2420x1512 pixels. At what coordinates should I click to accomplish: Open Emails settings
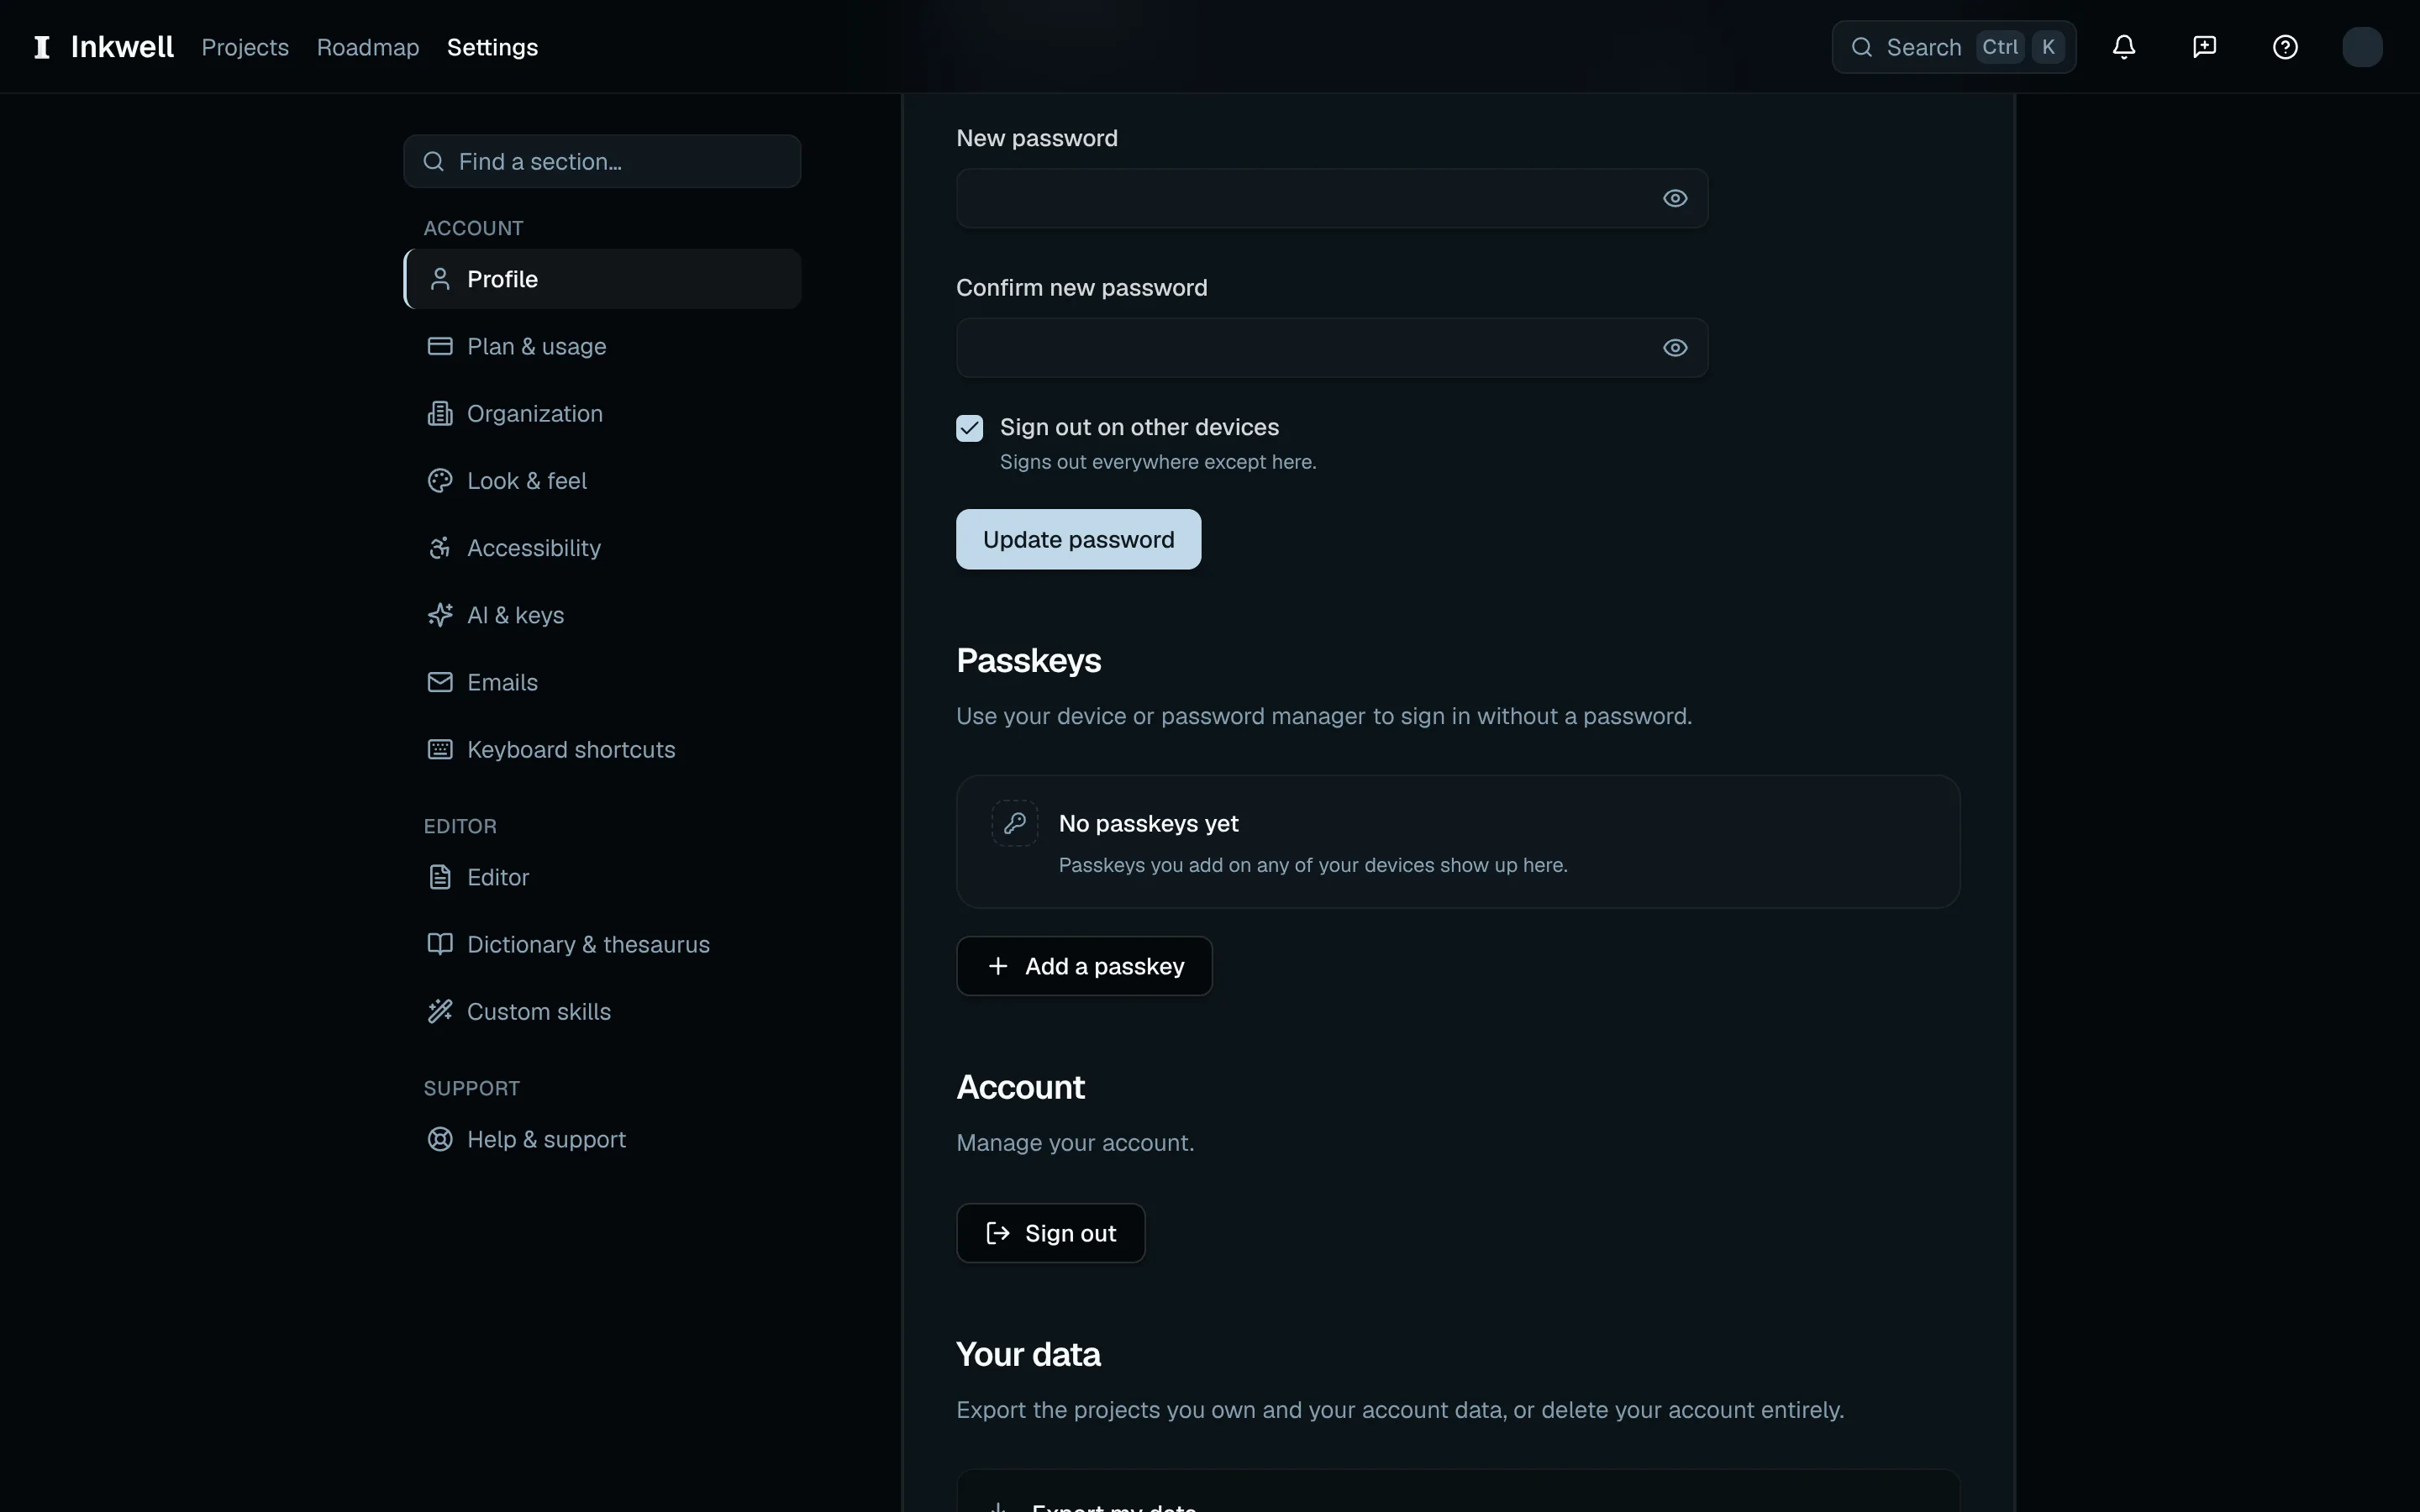pyautogui.click(x=602, y=682)
